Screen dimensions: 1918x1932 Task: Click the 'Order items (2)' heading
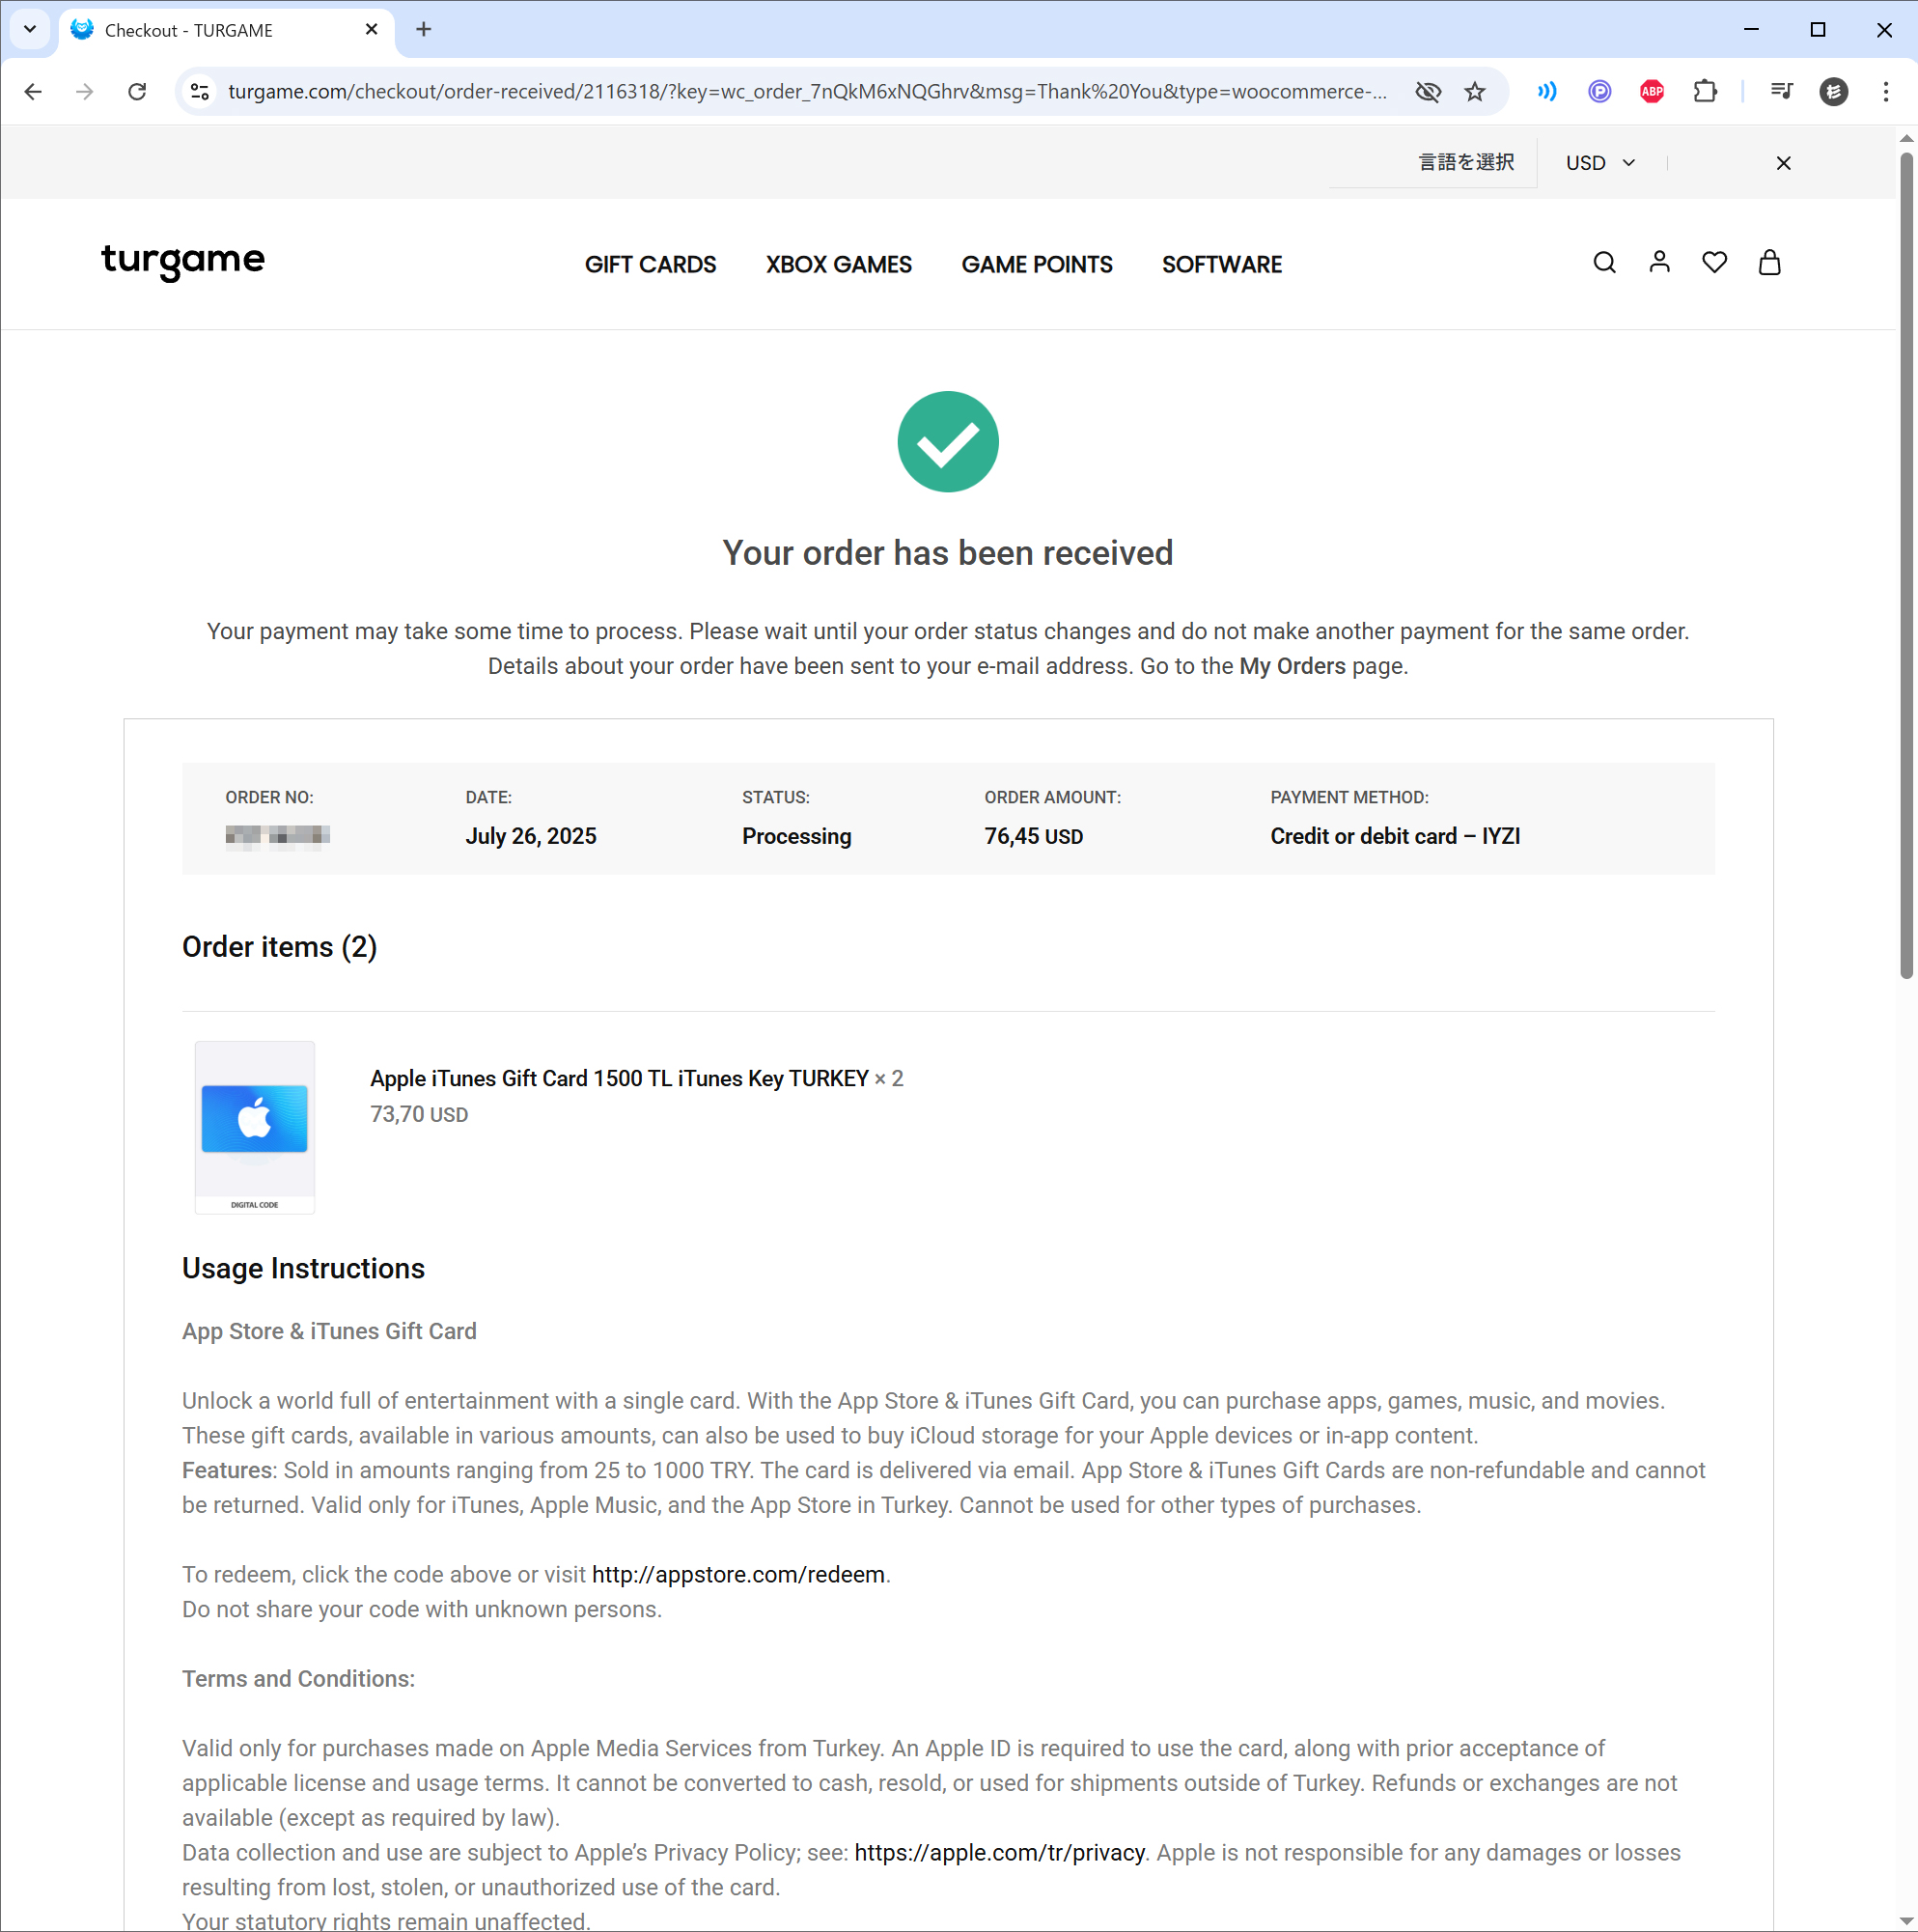pyautogui.click(x=279, y=946)
